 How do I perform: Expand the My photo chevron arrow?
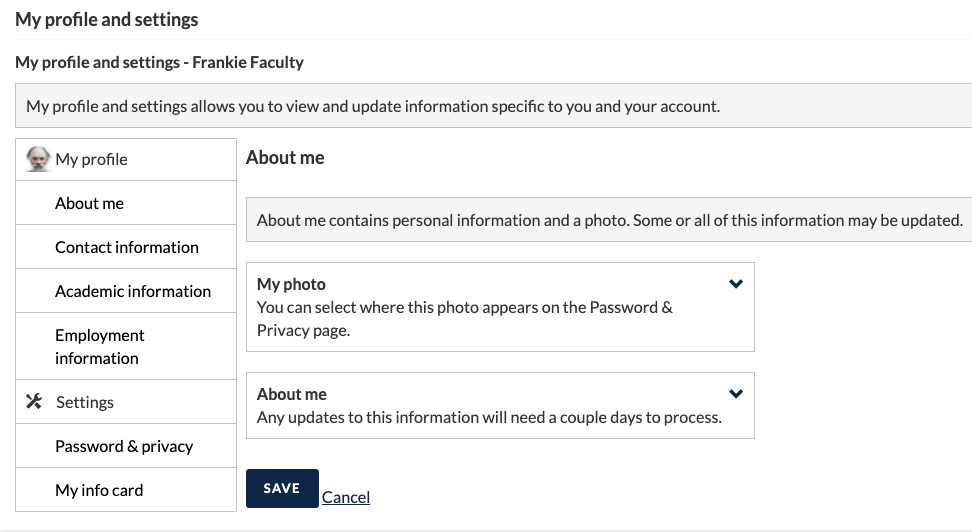(x=736, y=284)
